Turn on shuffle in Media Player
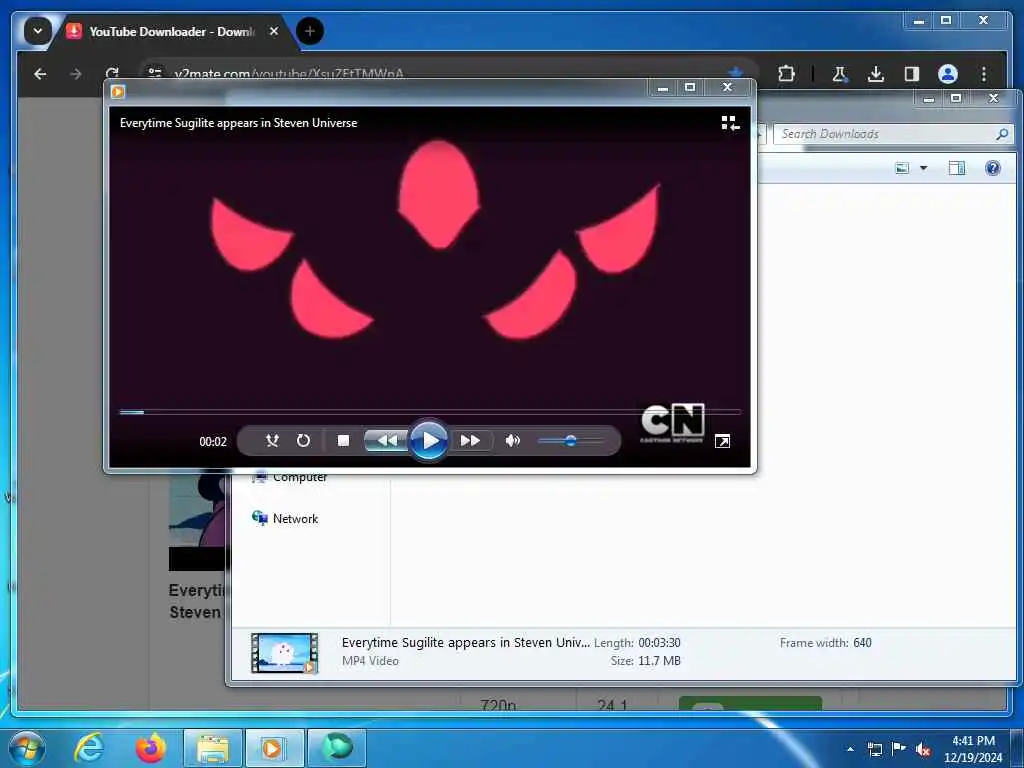The width and height of the screenshot is (1024, 768). pyautogui.click(x=272, y=441)
